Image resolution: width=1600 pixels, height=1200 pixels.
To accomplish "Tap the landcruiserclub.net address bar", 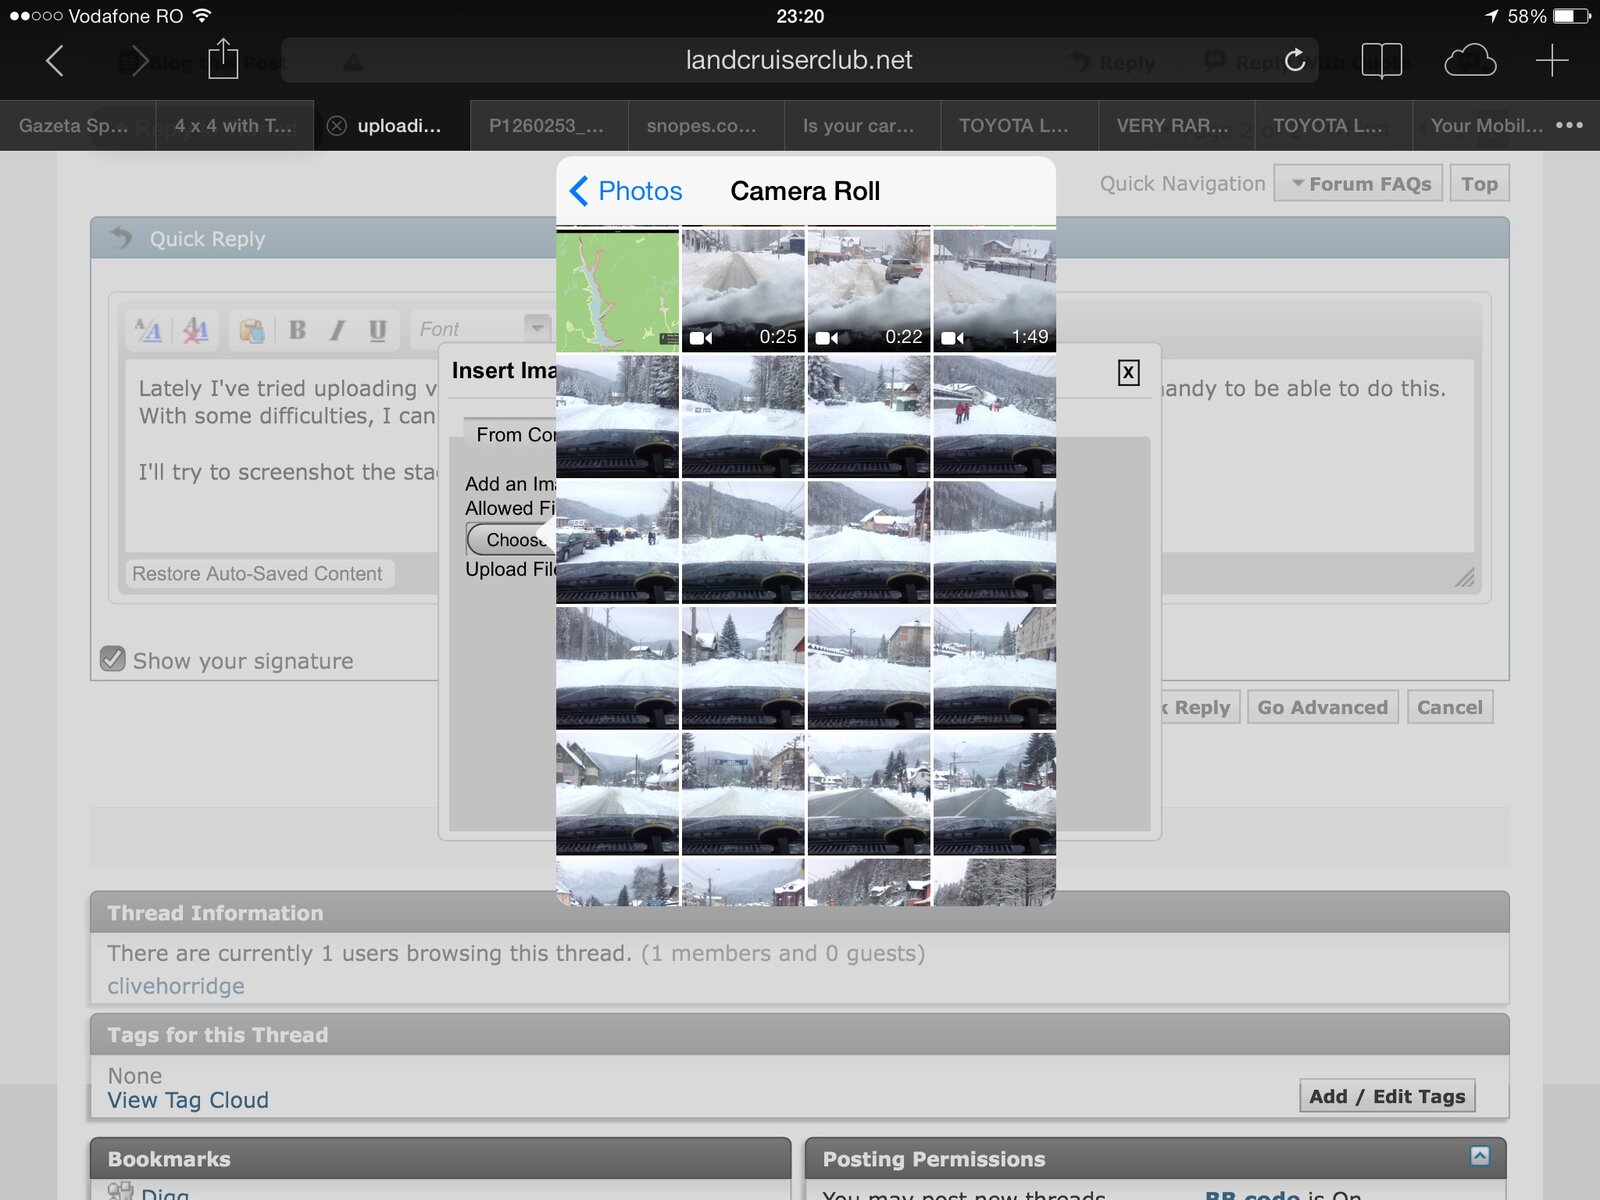I will point(799,60).
